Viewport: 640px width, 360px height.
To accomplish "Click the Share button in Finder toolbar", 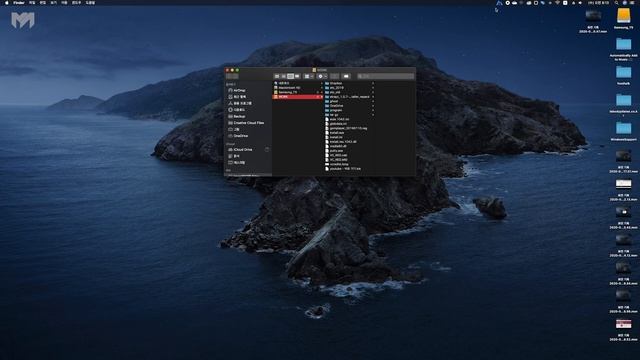I will pos(335,76).
